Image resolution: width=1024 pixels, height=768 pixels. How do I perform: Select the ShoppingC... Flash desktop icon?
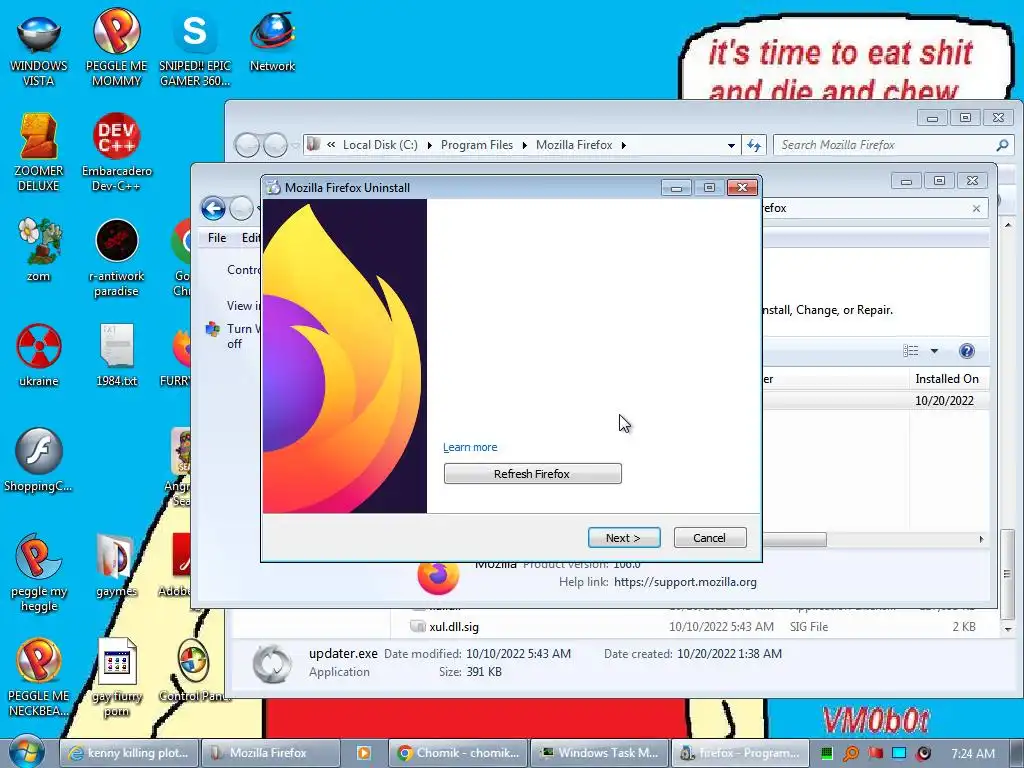pos(39,460)
